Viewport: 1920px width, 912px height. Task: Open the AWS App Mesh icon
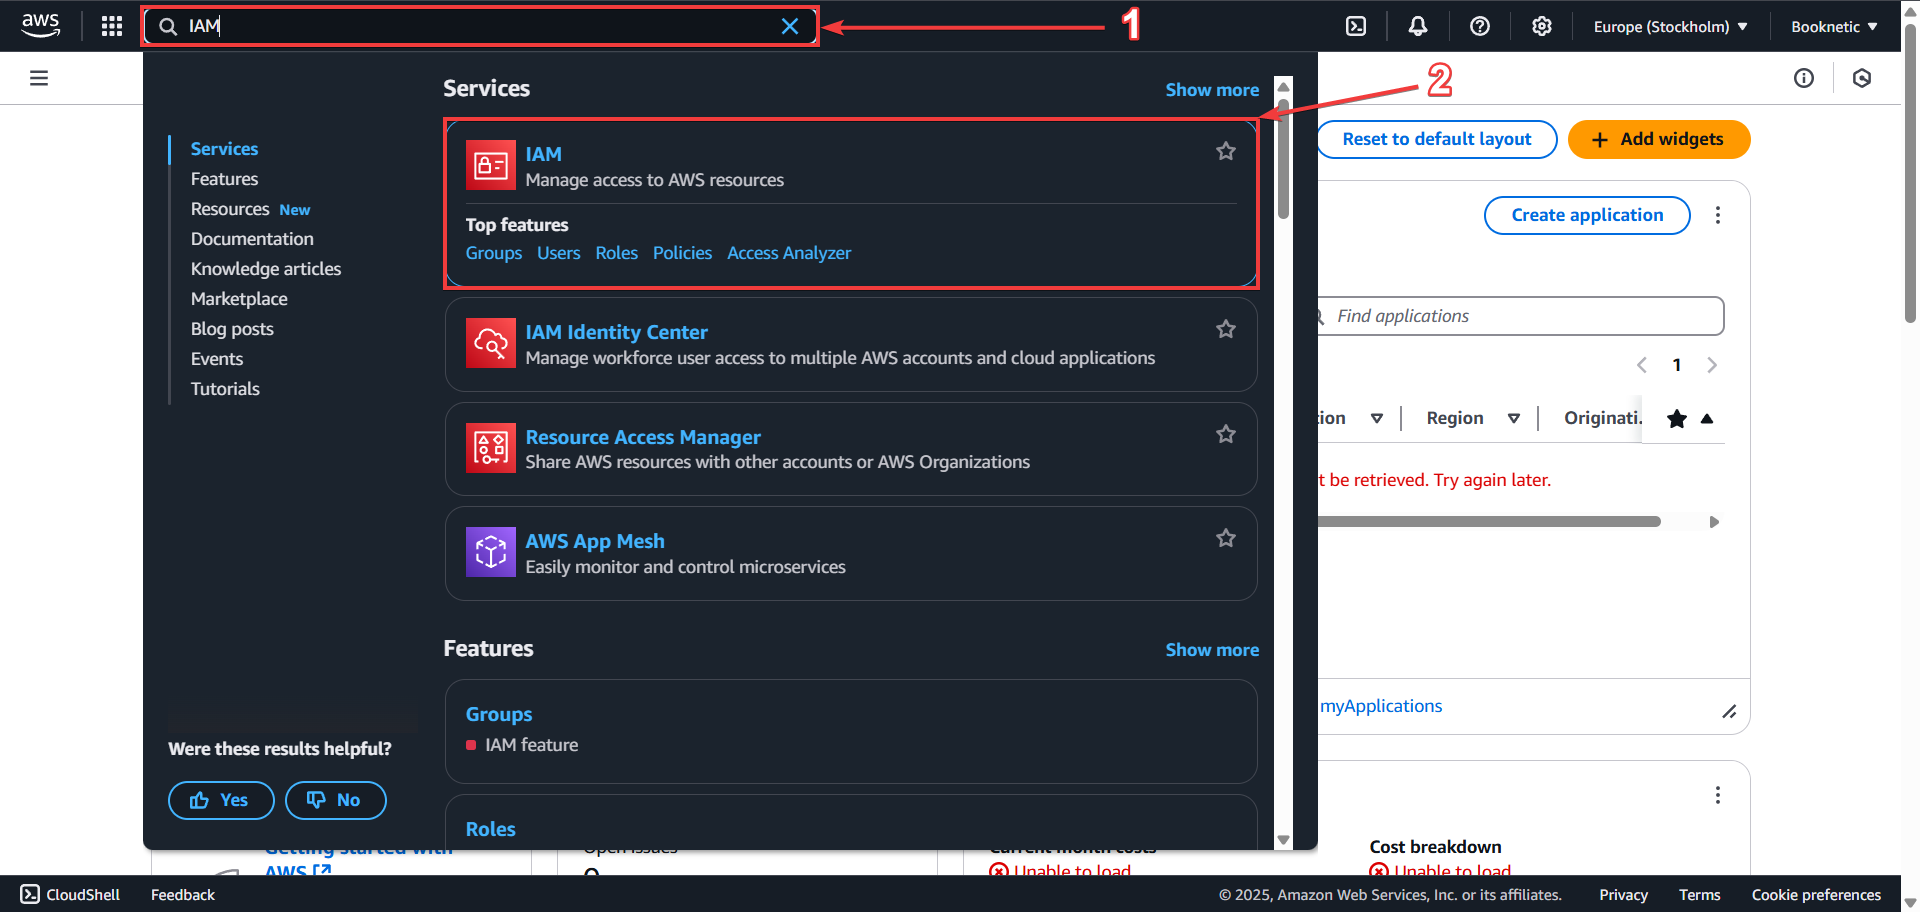pos(491,552)
